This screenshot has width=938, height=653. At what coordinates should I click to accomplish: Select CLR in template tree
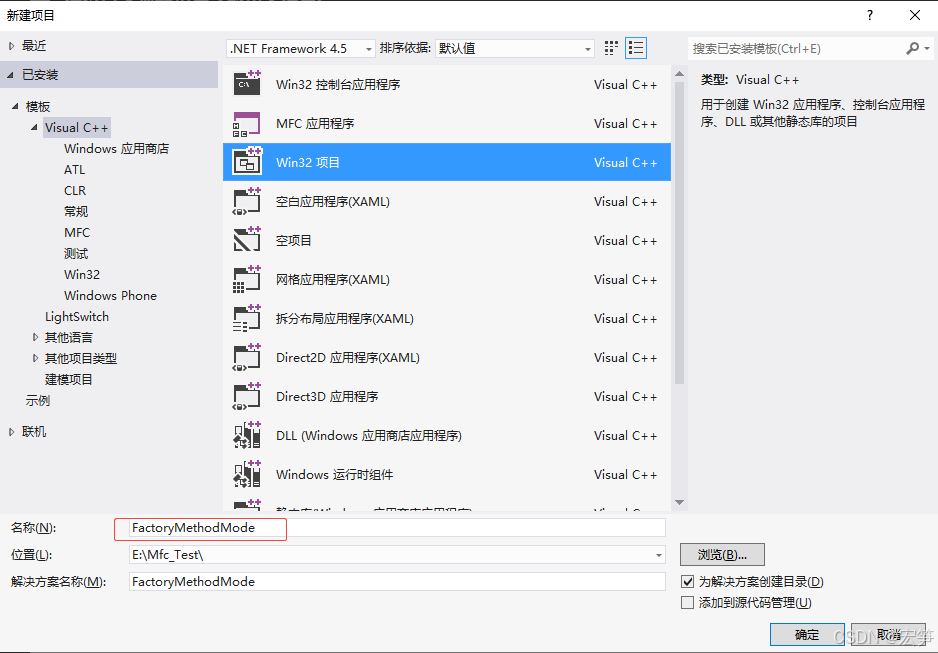[75, 190]
